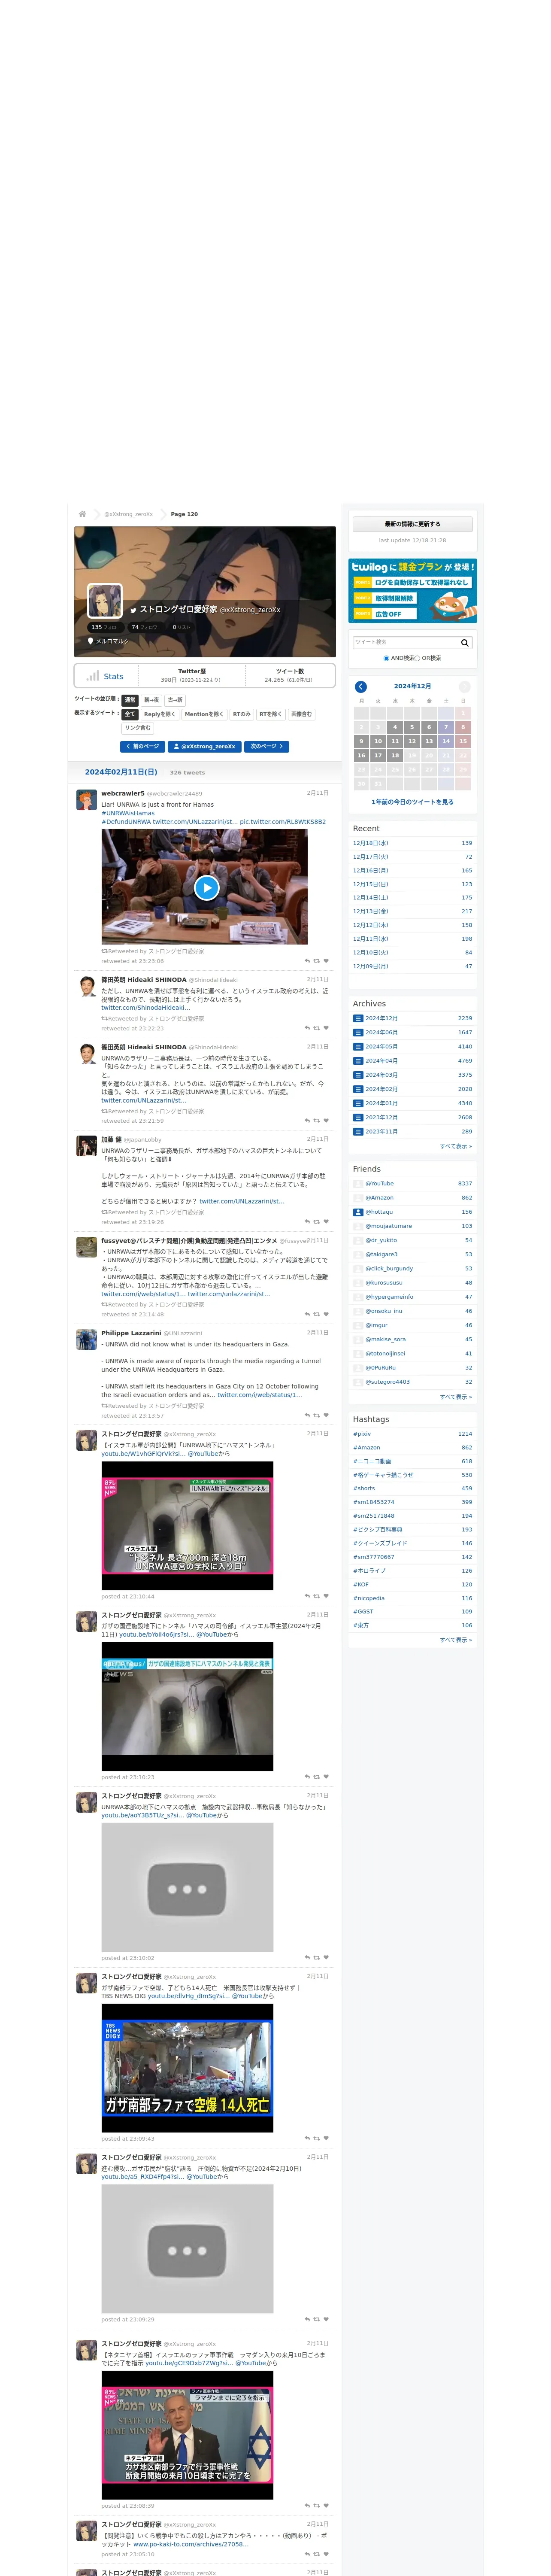
Task: Show all Hashtags with すべて表示
Action: click(456, 1640)
